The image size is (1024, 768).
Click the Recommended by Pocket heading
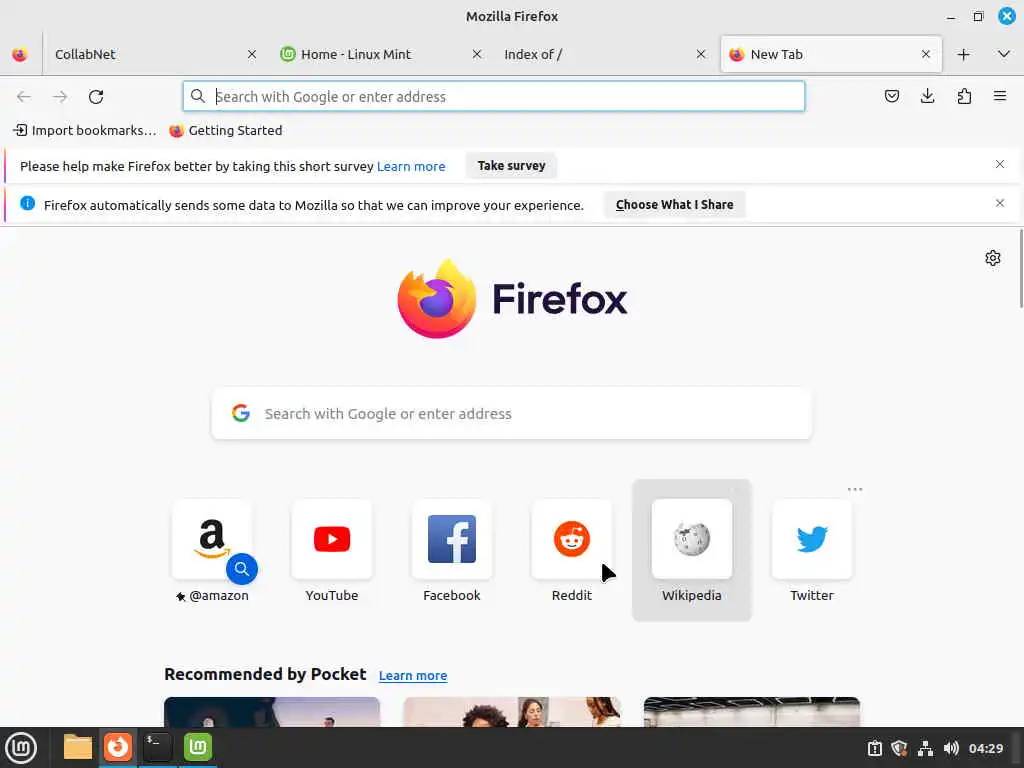click(265, 674)
